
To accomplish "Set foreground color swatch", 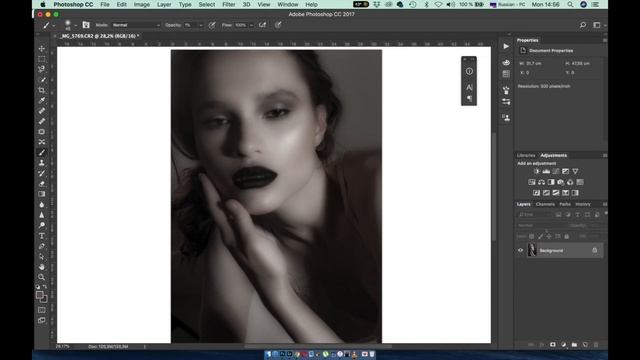I will click(x=40, y=295).
